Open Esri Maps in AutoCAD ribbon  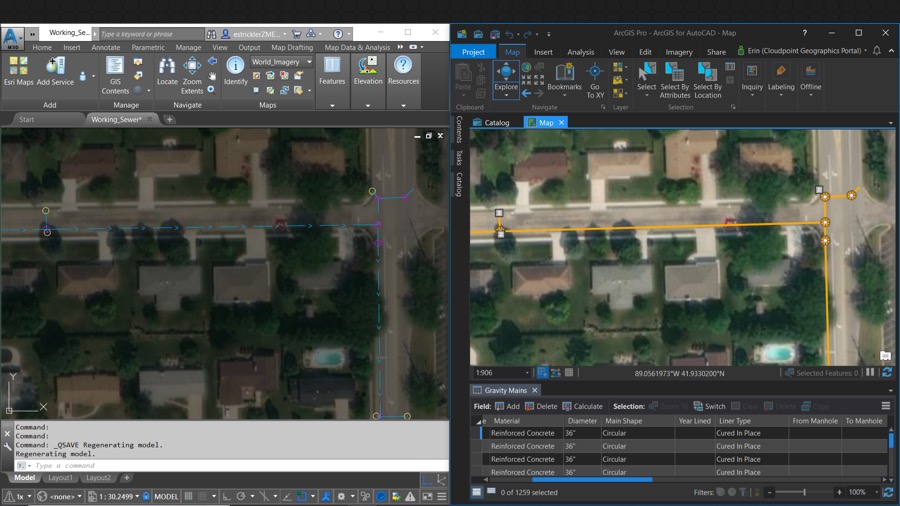(x=18, y=71)
